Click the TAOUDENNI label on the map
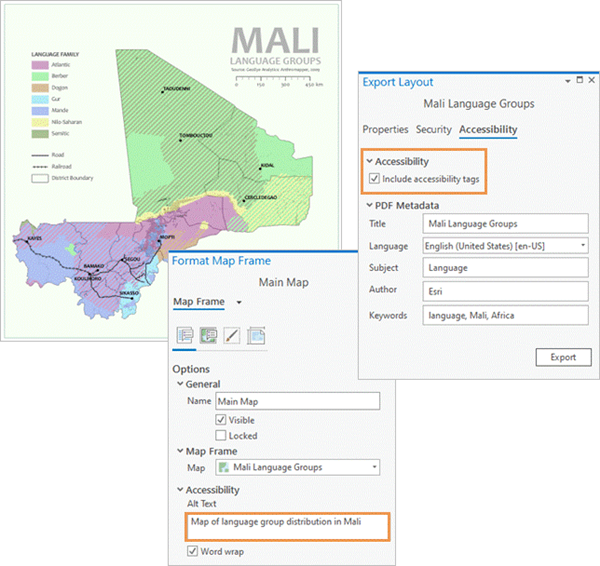This screenshot has width=600, height=566. [x=177, y=88]
